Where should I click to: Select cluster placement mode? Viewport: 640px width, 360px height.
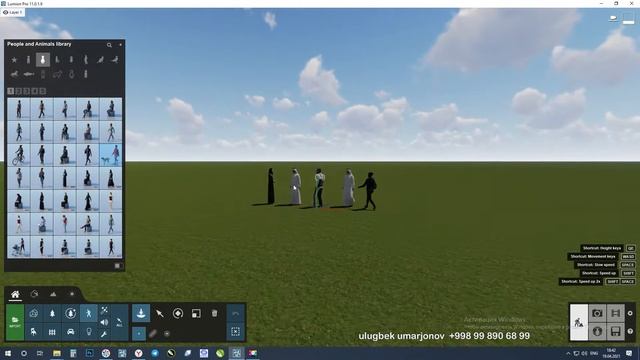tap(167, 334)
